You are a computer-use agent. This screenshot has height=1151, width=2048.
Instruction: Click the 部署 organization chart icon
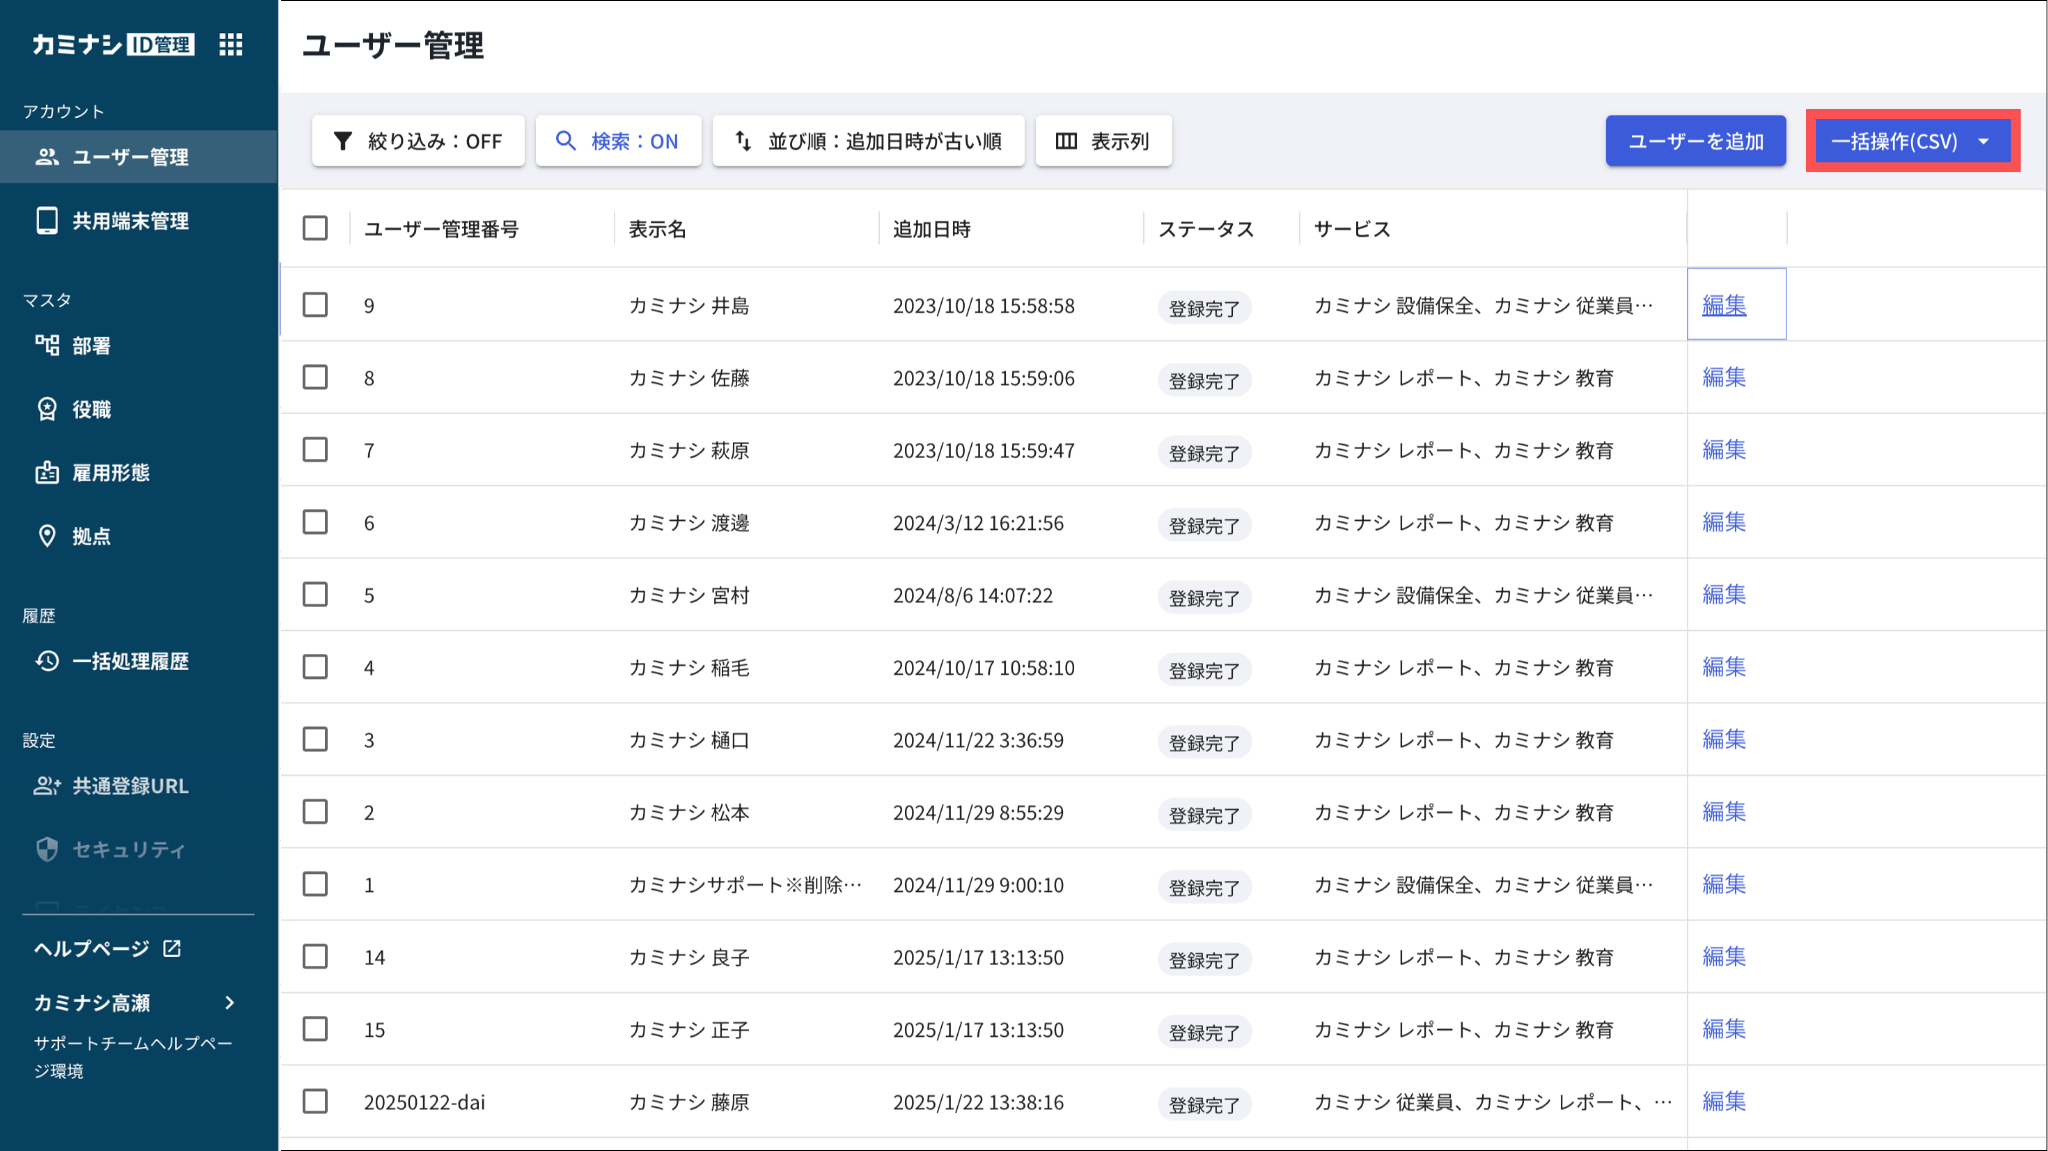(47, 345)
